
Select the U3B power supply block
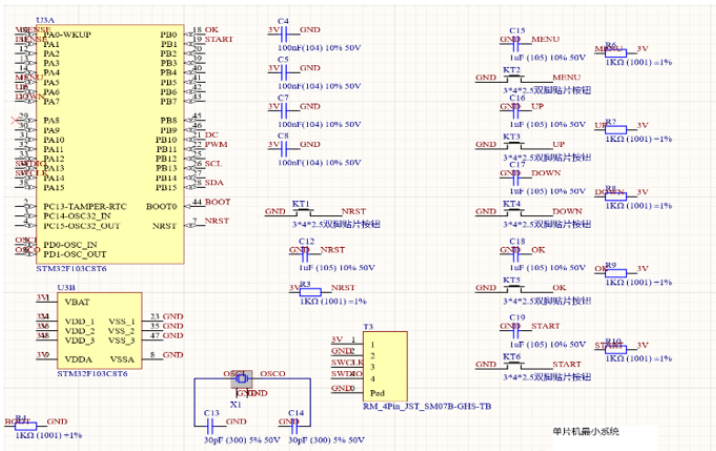[x=100, y=330]
